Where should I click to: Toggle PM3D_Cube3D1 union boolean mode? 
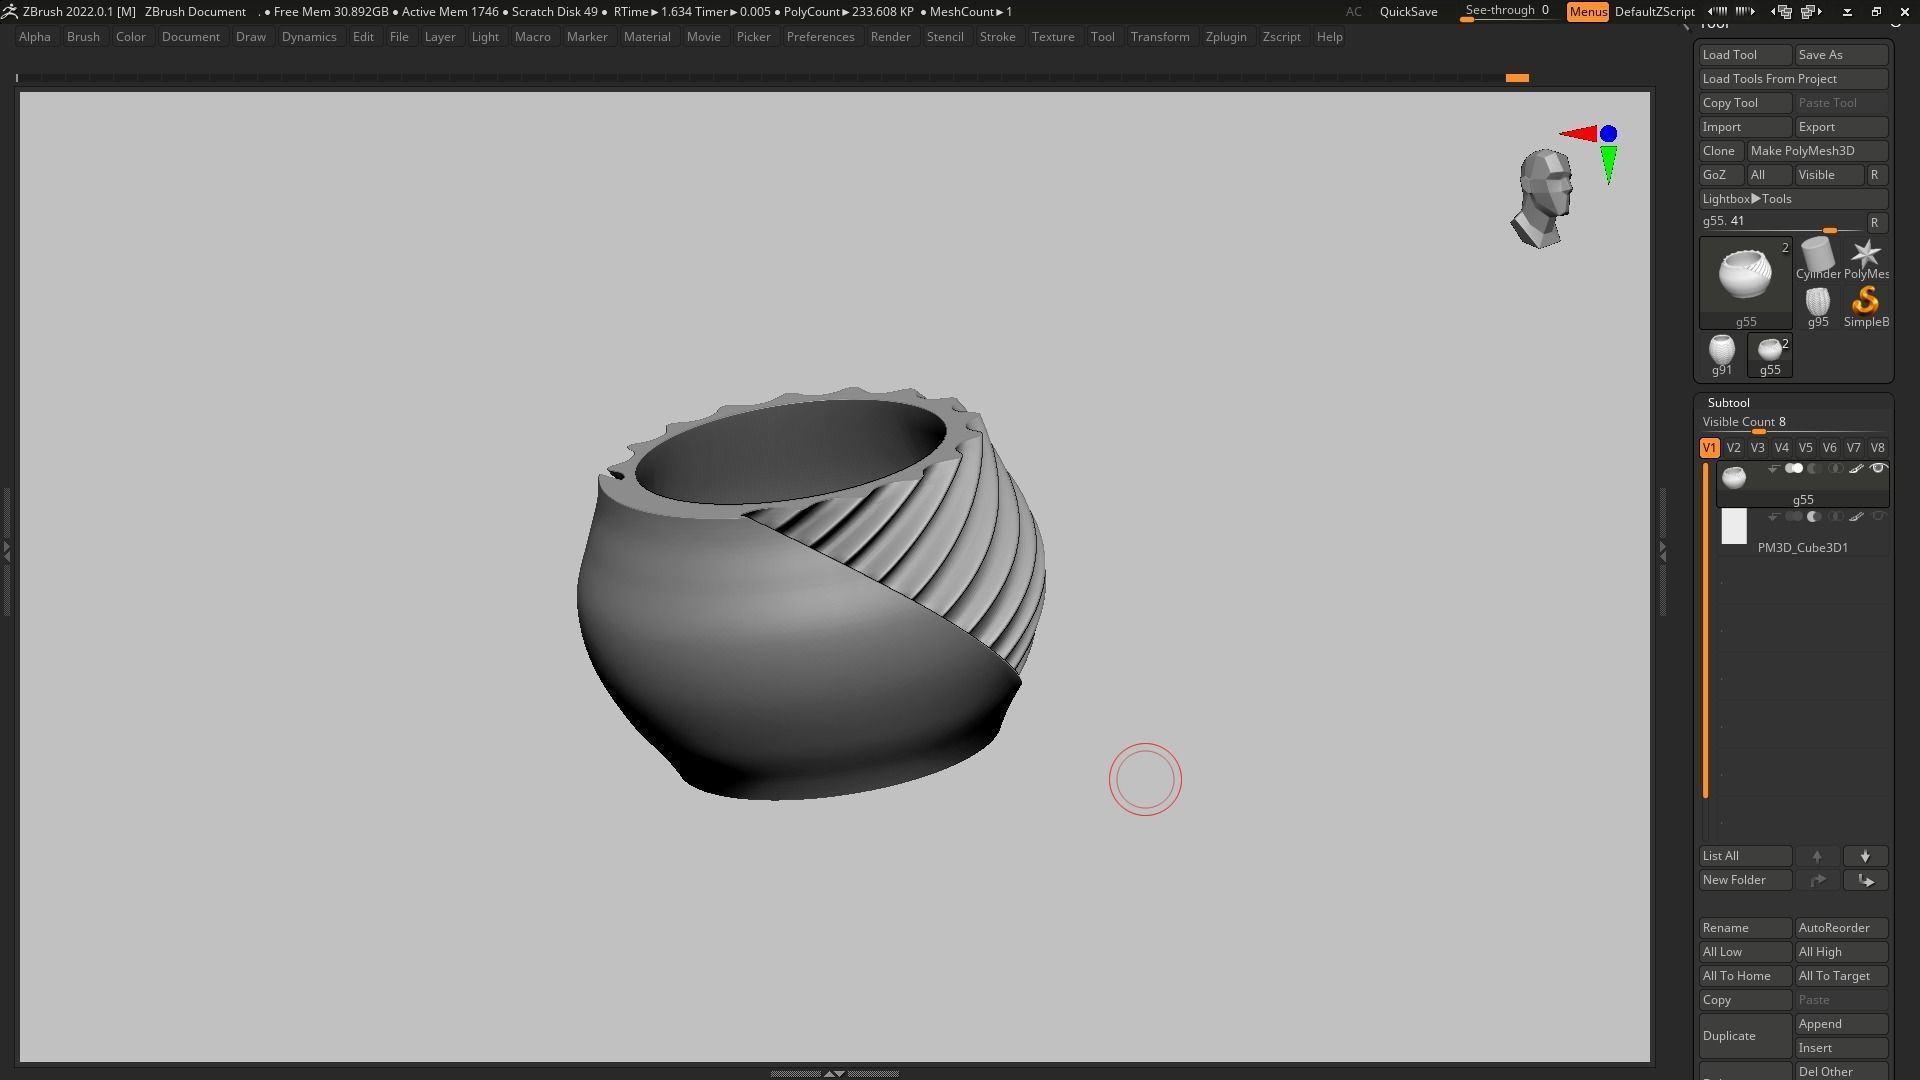[1794, 516]
